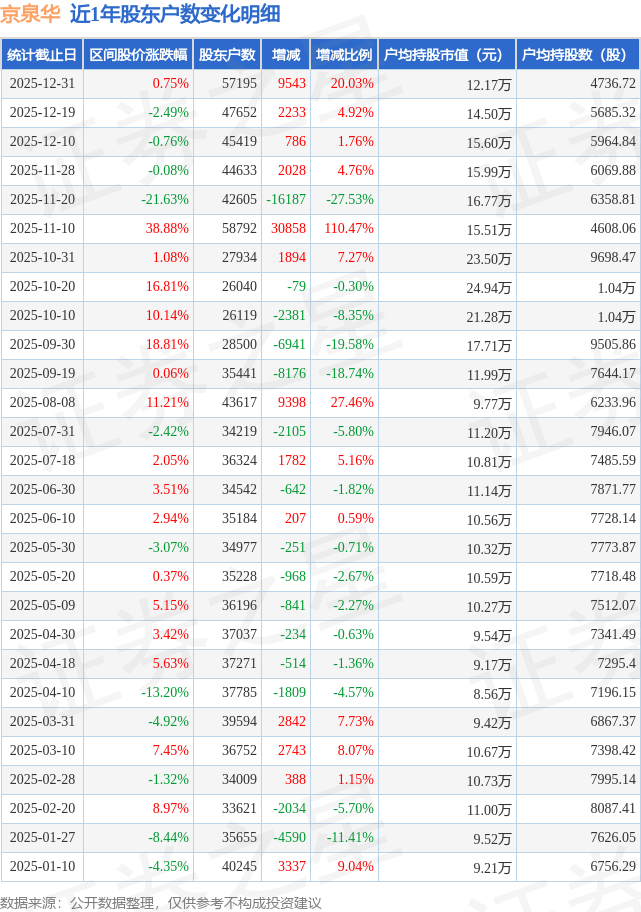This screenshot has height=912, width=641.
Task: Click the average shares value 7946.07
Action: [x=613, y=431]
